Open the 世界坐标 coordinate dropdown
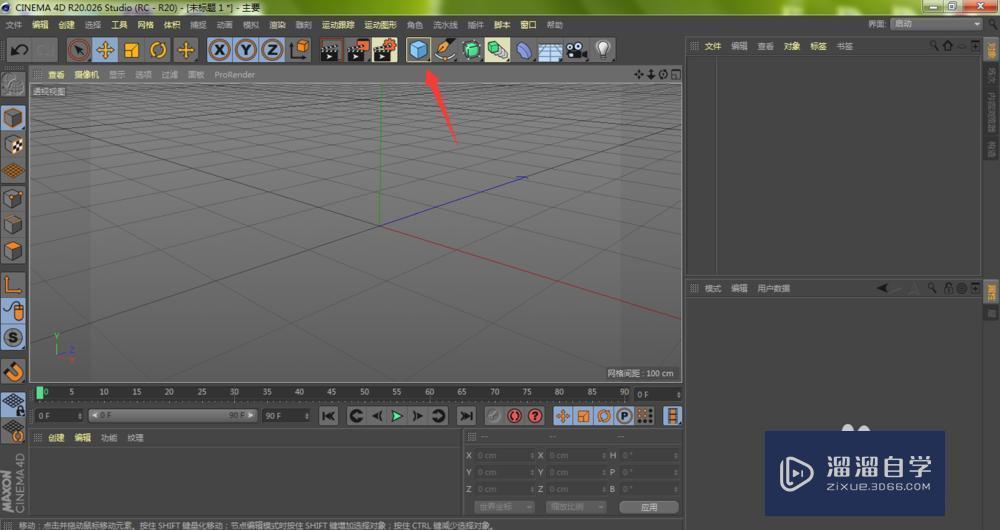 click(x=504, y=507)
